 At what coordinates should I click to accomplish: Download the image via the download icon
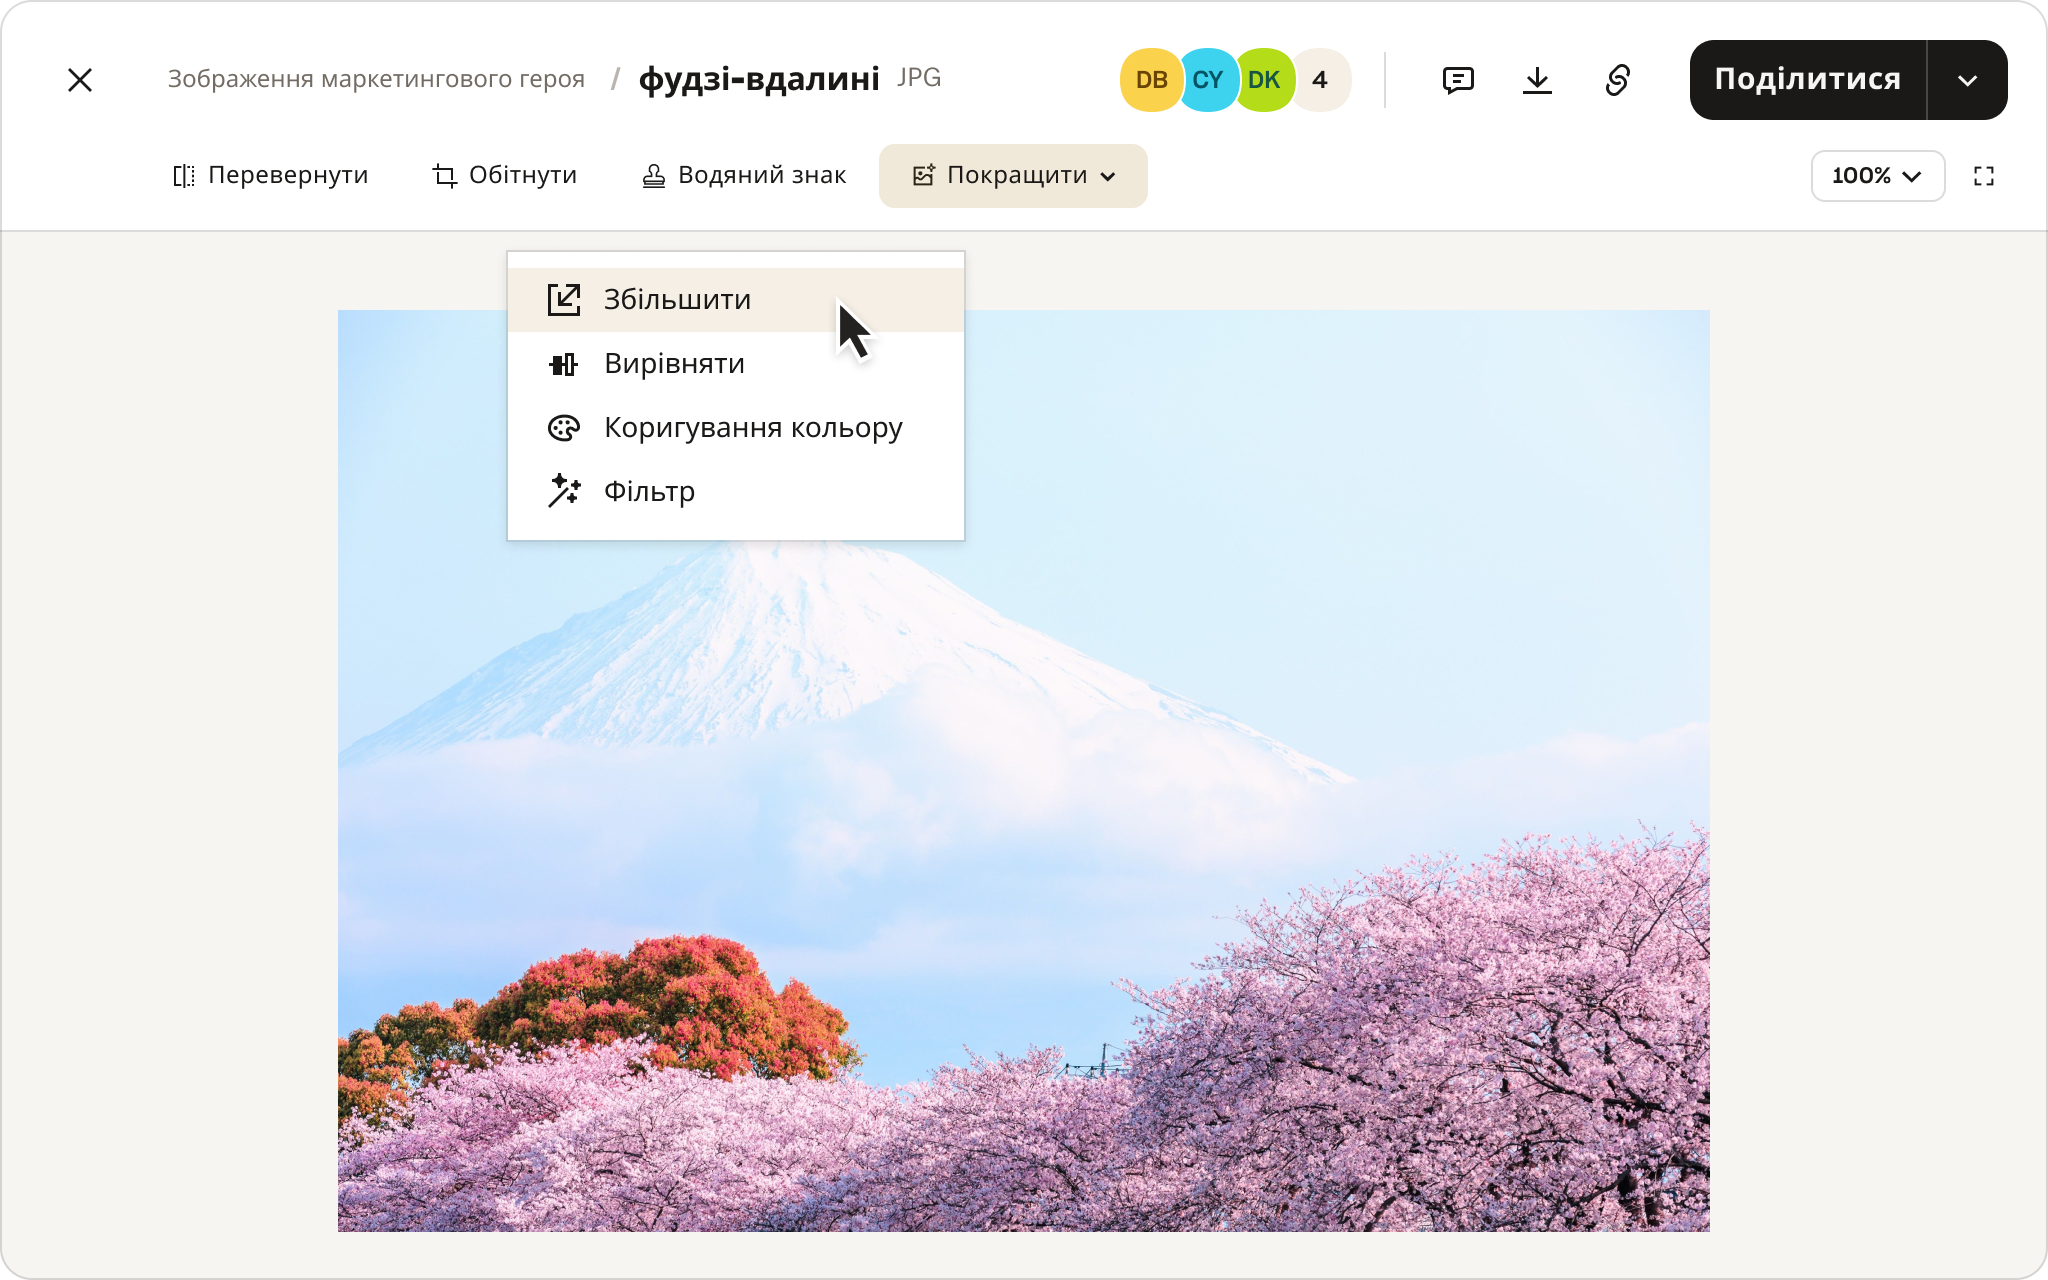(1537, 80)
